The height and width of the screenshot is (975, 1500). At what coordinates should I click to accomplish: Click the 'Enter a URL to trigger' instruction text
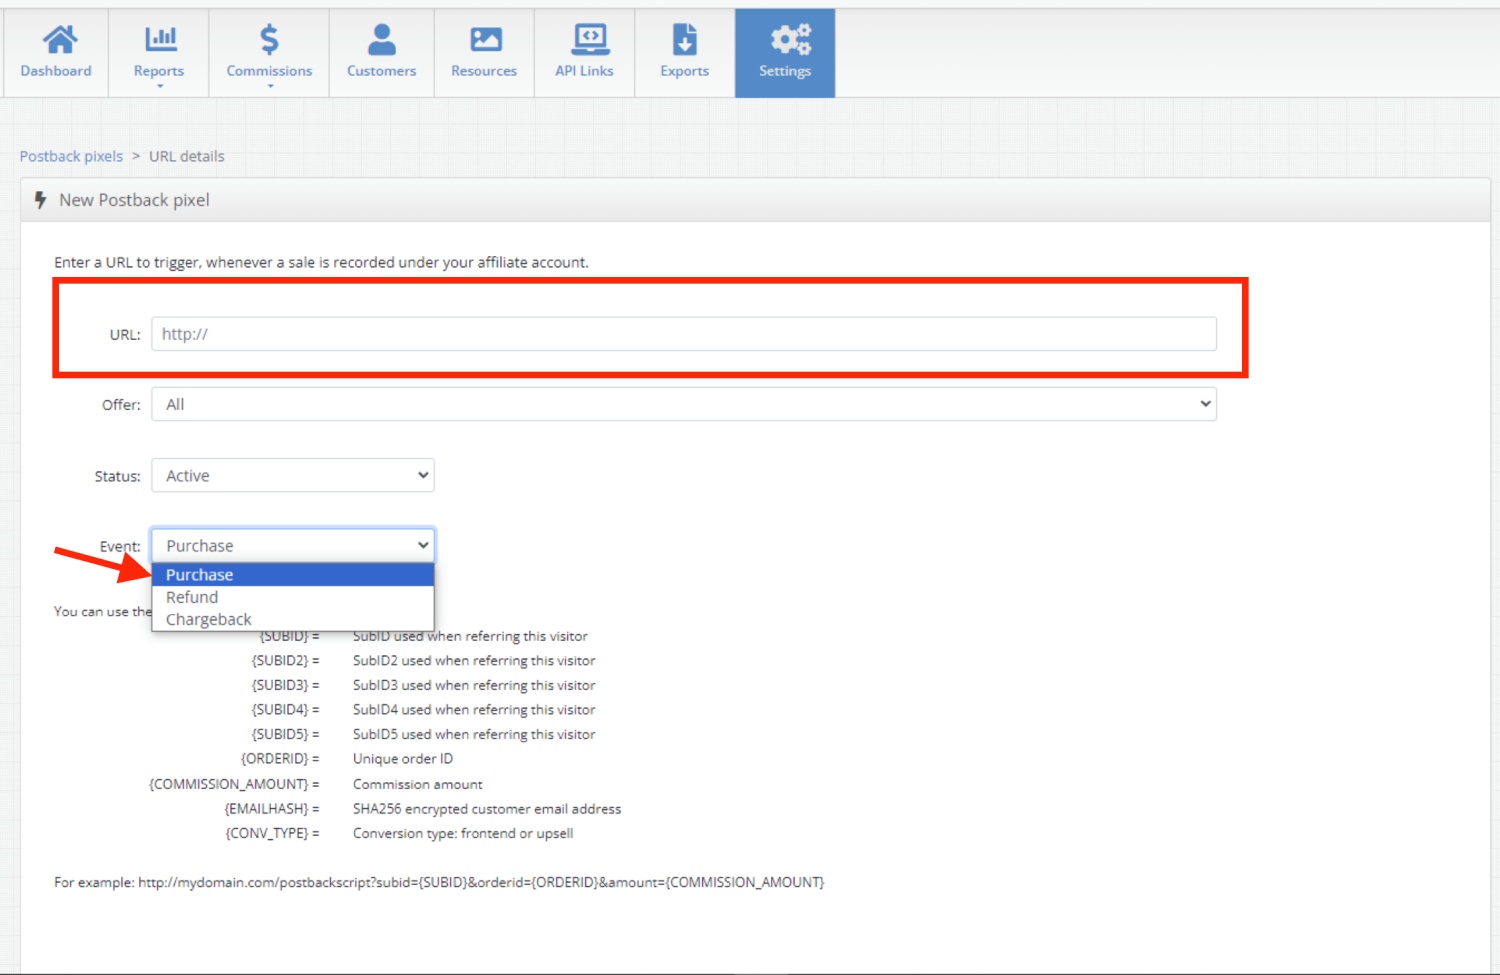click(321, 262)
